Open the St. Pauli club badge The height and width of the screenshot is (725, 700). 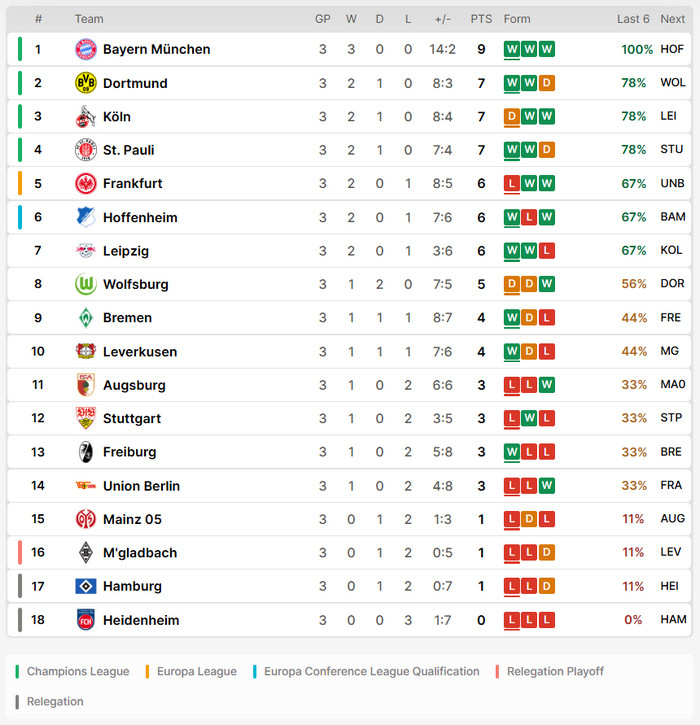[x=86, y=150]
